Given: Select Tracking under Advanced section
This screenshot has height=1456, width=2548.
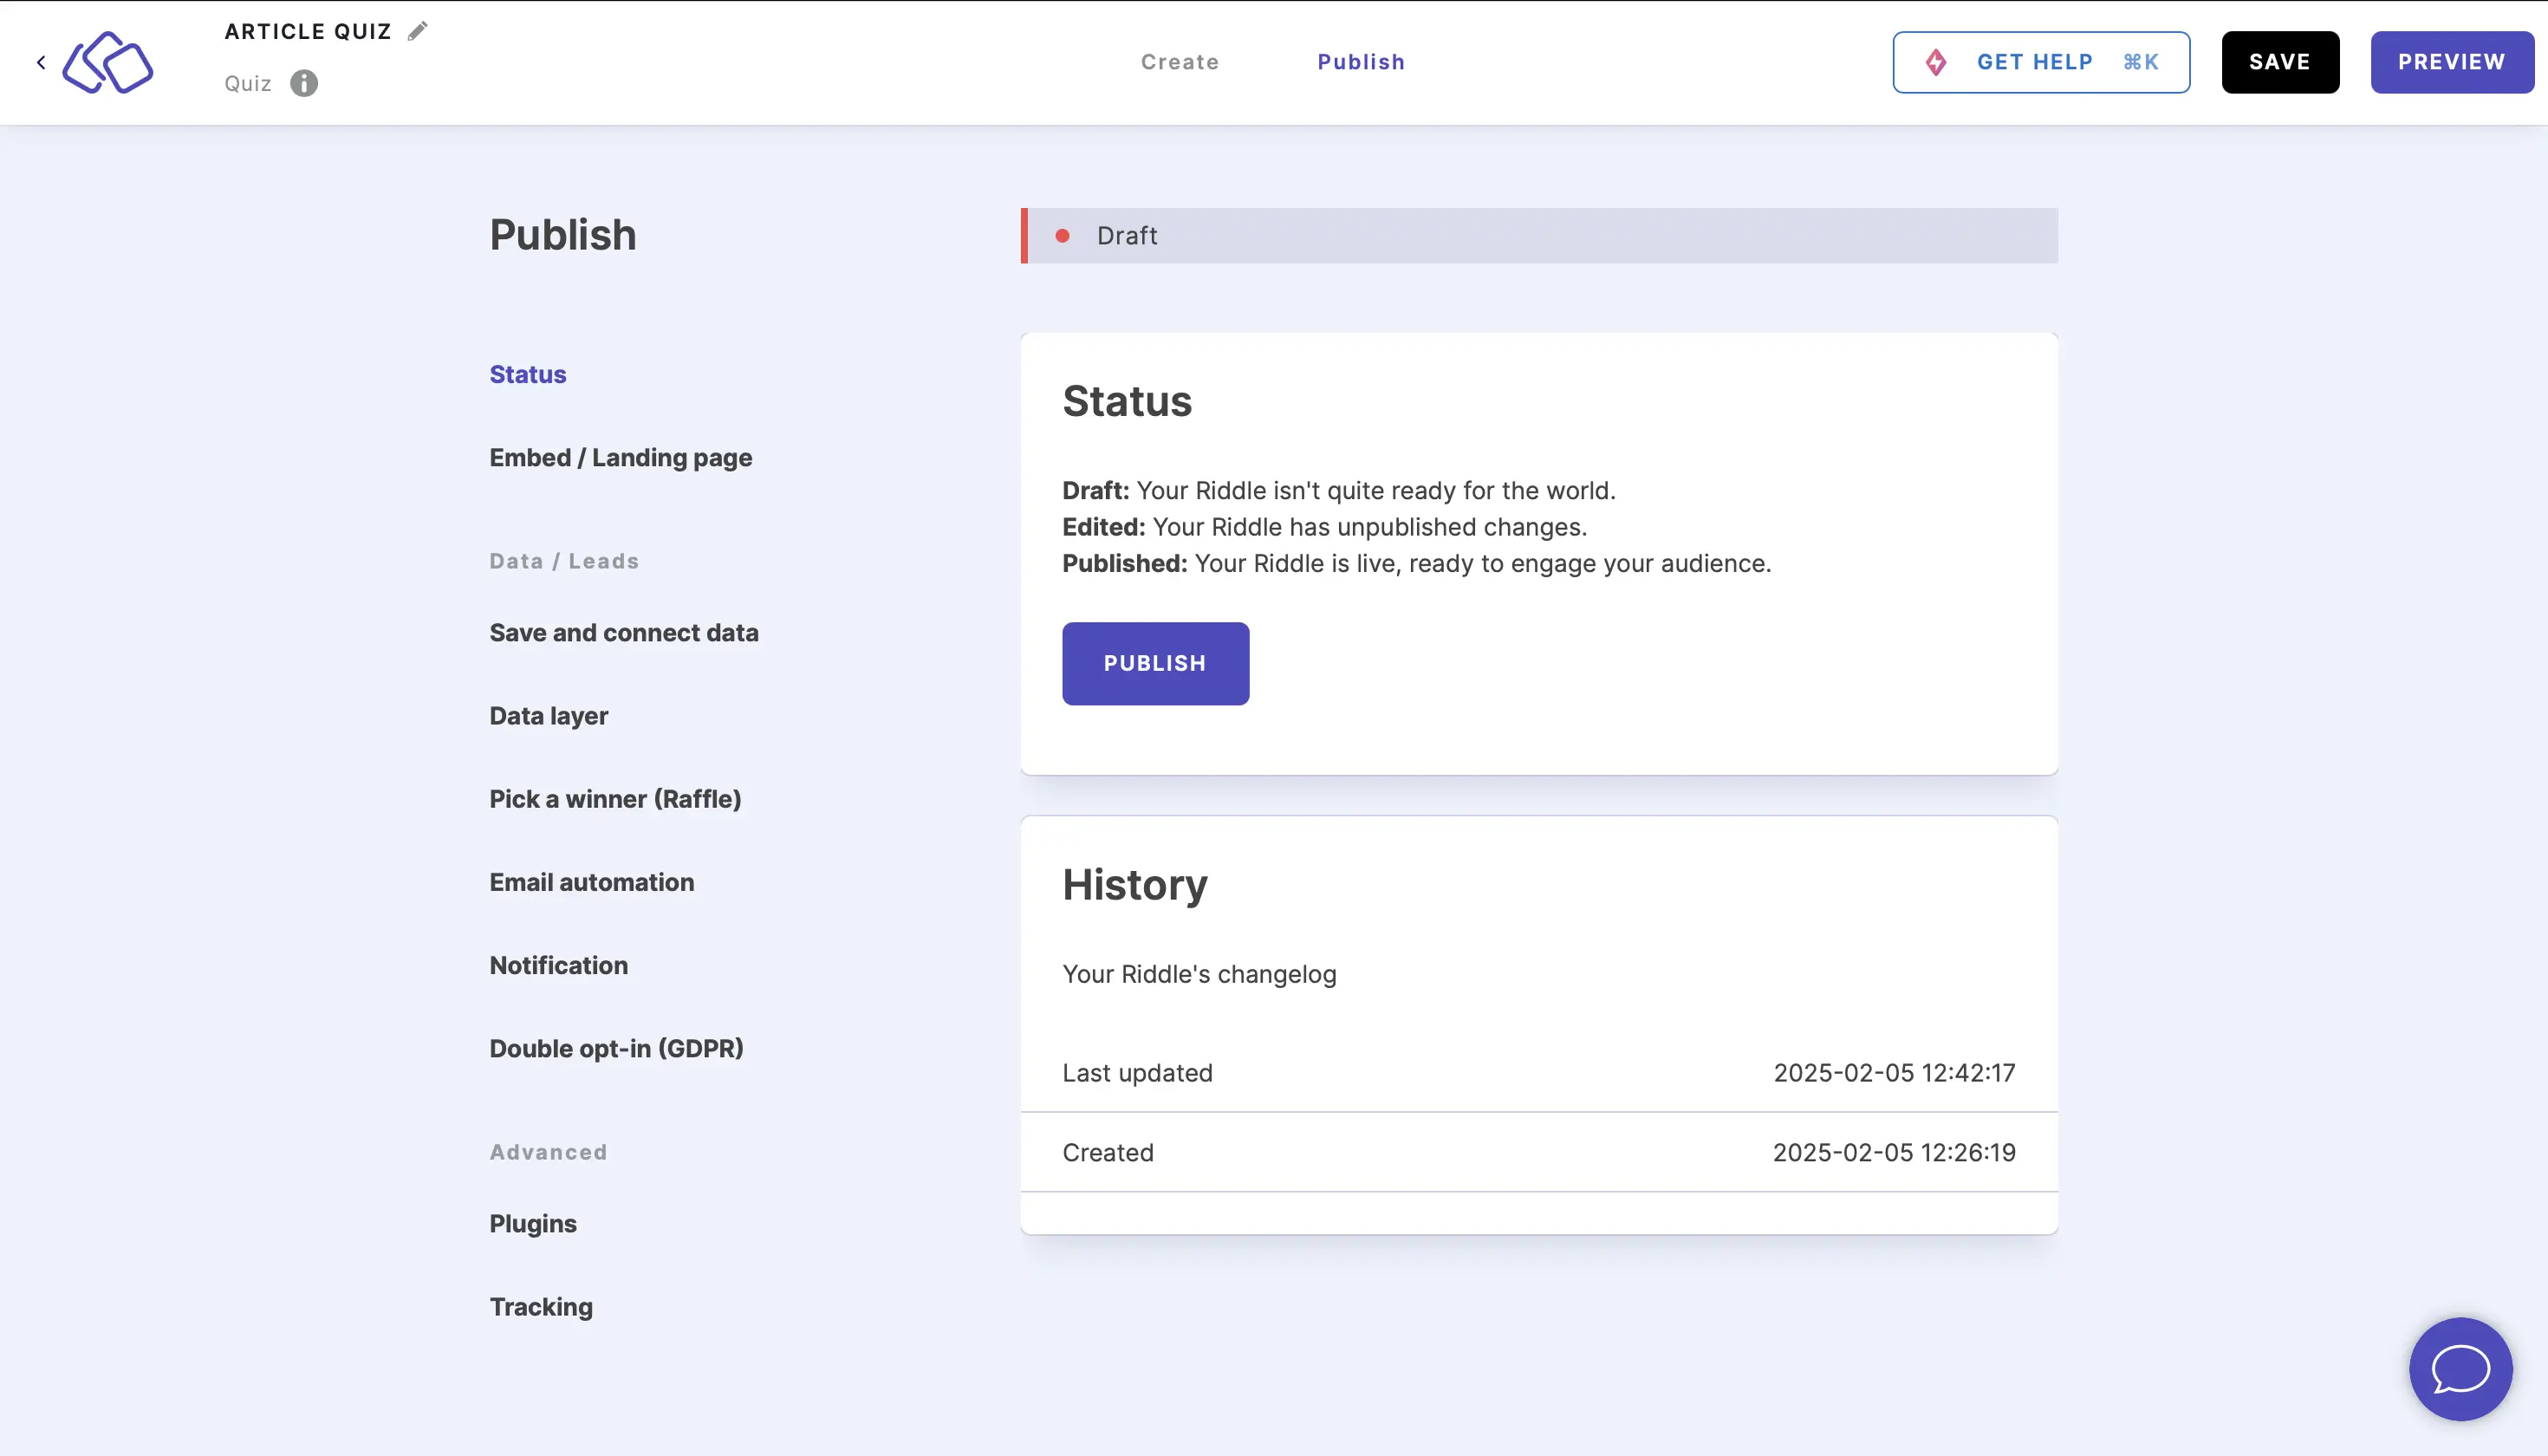Looking at the screenshot, I should (539, 1305).
